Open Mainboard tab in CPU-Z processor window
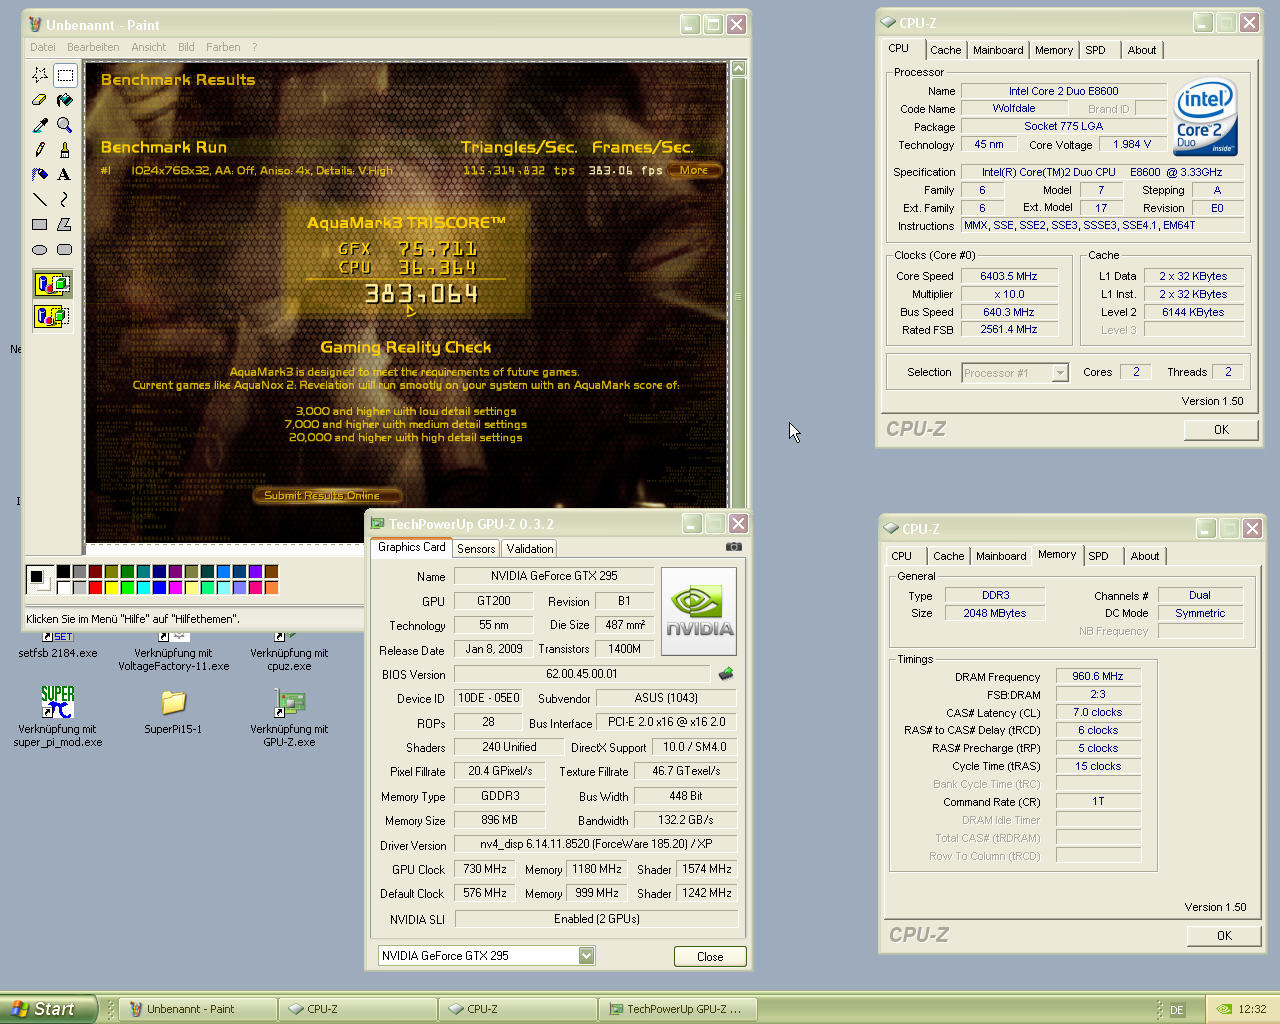Viewport: 1280px width, 1024px height. [998, 50]
